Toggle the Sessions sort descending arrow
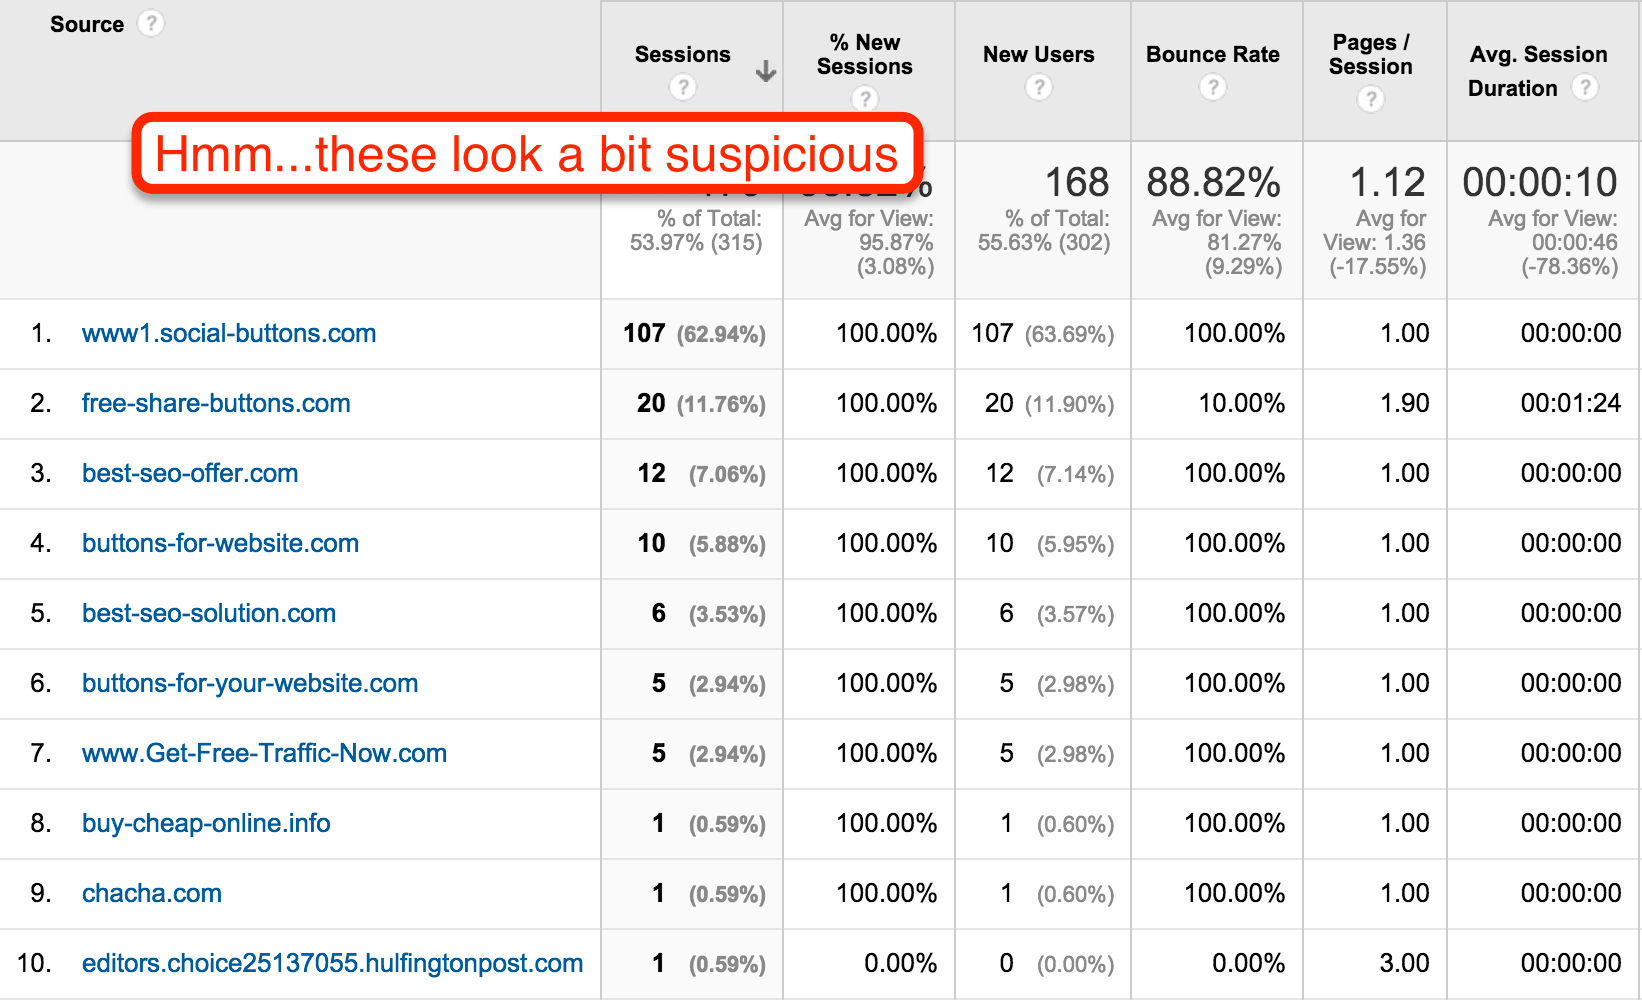Image resolution: width=1642 pixels, height=1000 pixels. 766,71
